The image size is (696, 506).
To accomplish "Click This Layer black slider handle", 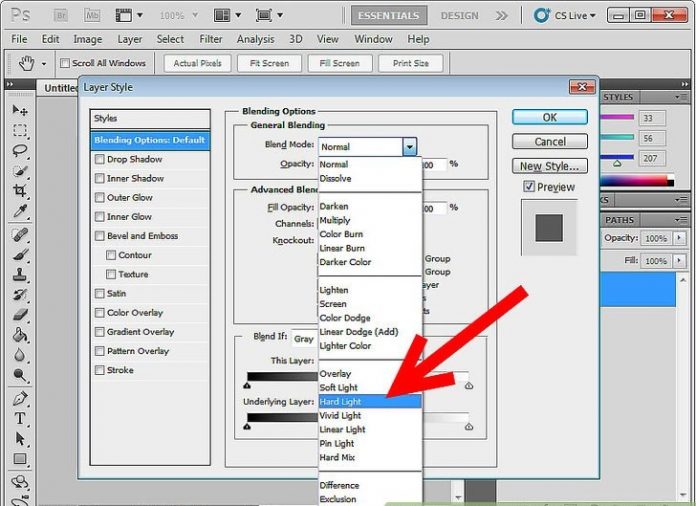I will click(x=247, y=384).
